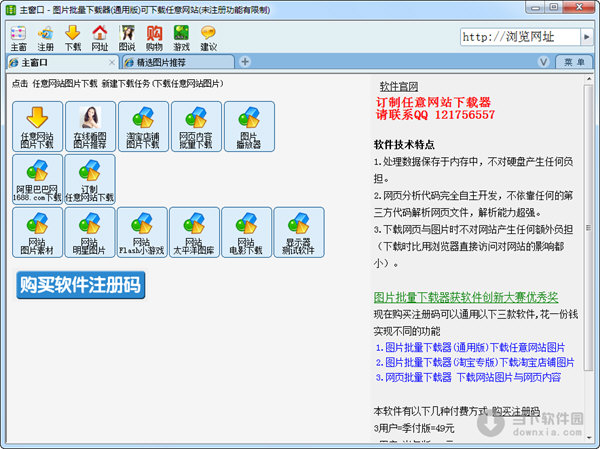
Task: Open the 建议 suggestion toolbar icon
Action: point(209,38)
